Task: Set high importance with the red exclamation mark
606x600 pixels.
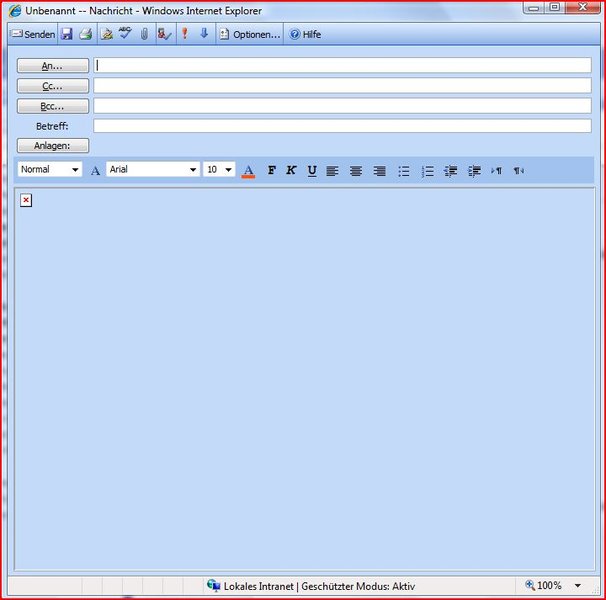Action: click(185, 34)
